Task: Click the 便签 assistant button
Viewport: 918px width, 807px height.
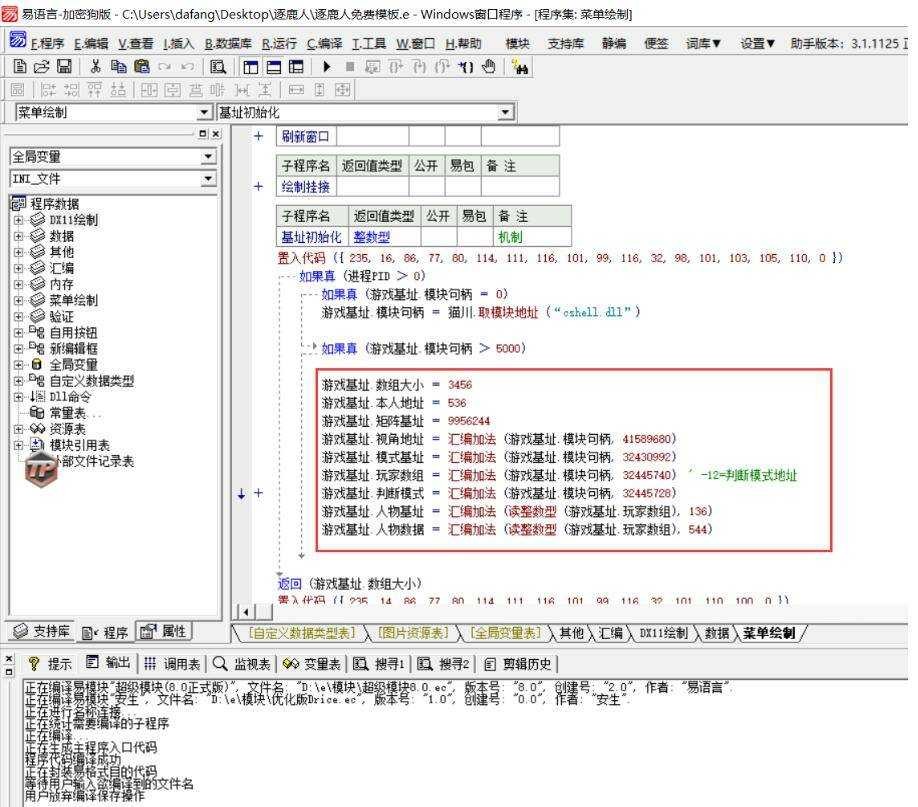Action: (x=656, y=43)
